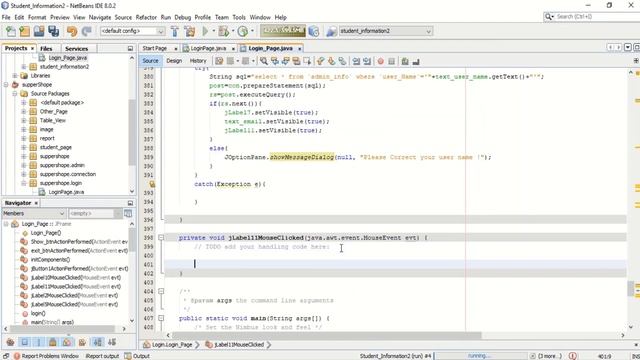This screenshot has height=360, width=640.
Task: Collapse the main method code fold
Action: [x=161, y=318]
